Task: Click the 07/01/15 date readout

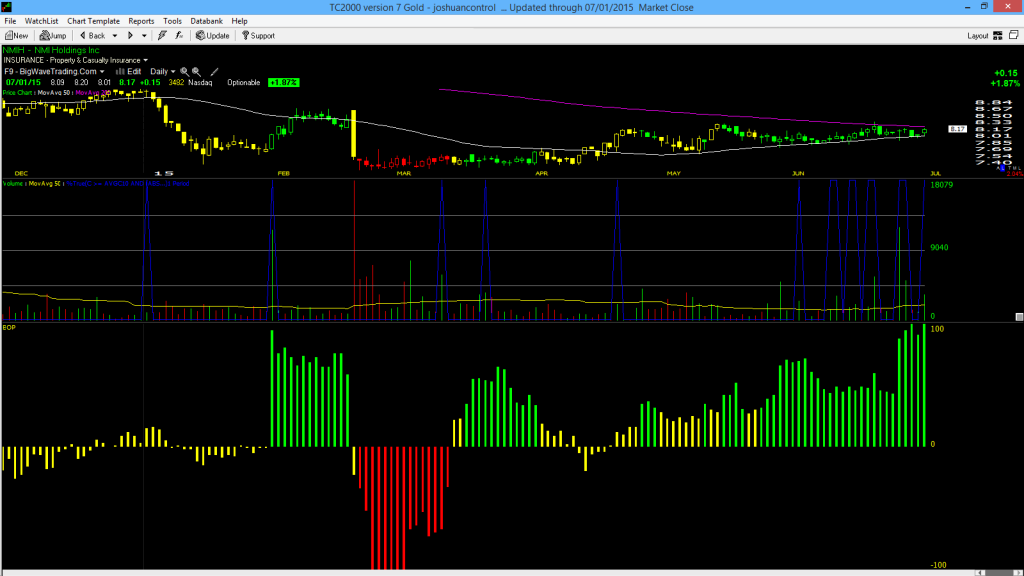Action: point(23,82)
